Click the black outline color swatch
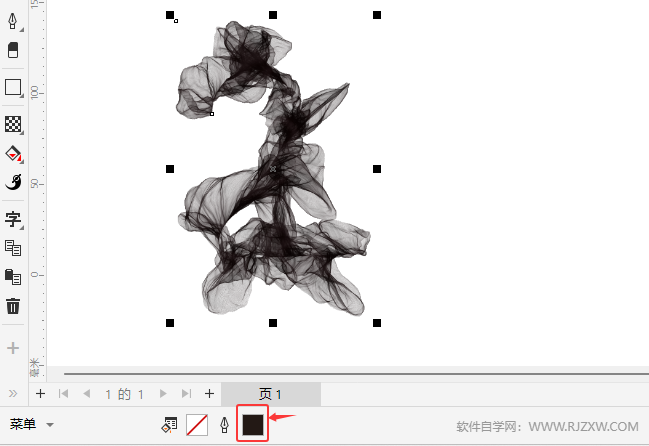 click(252, 425)
